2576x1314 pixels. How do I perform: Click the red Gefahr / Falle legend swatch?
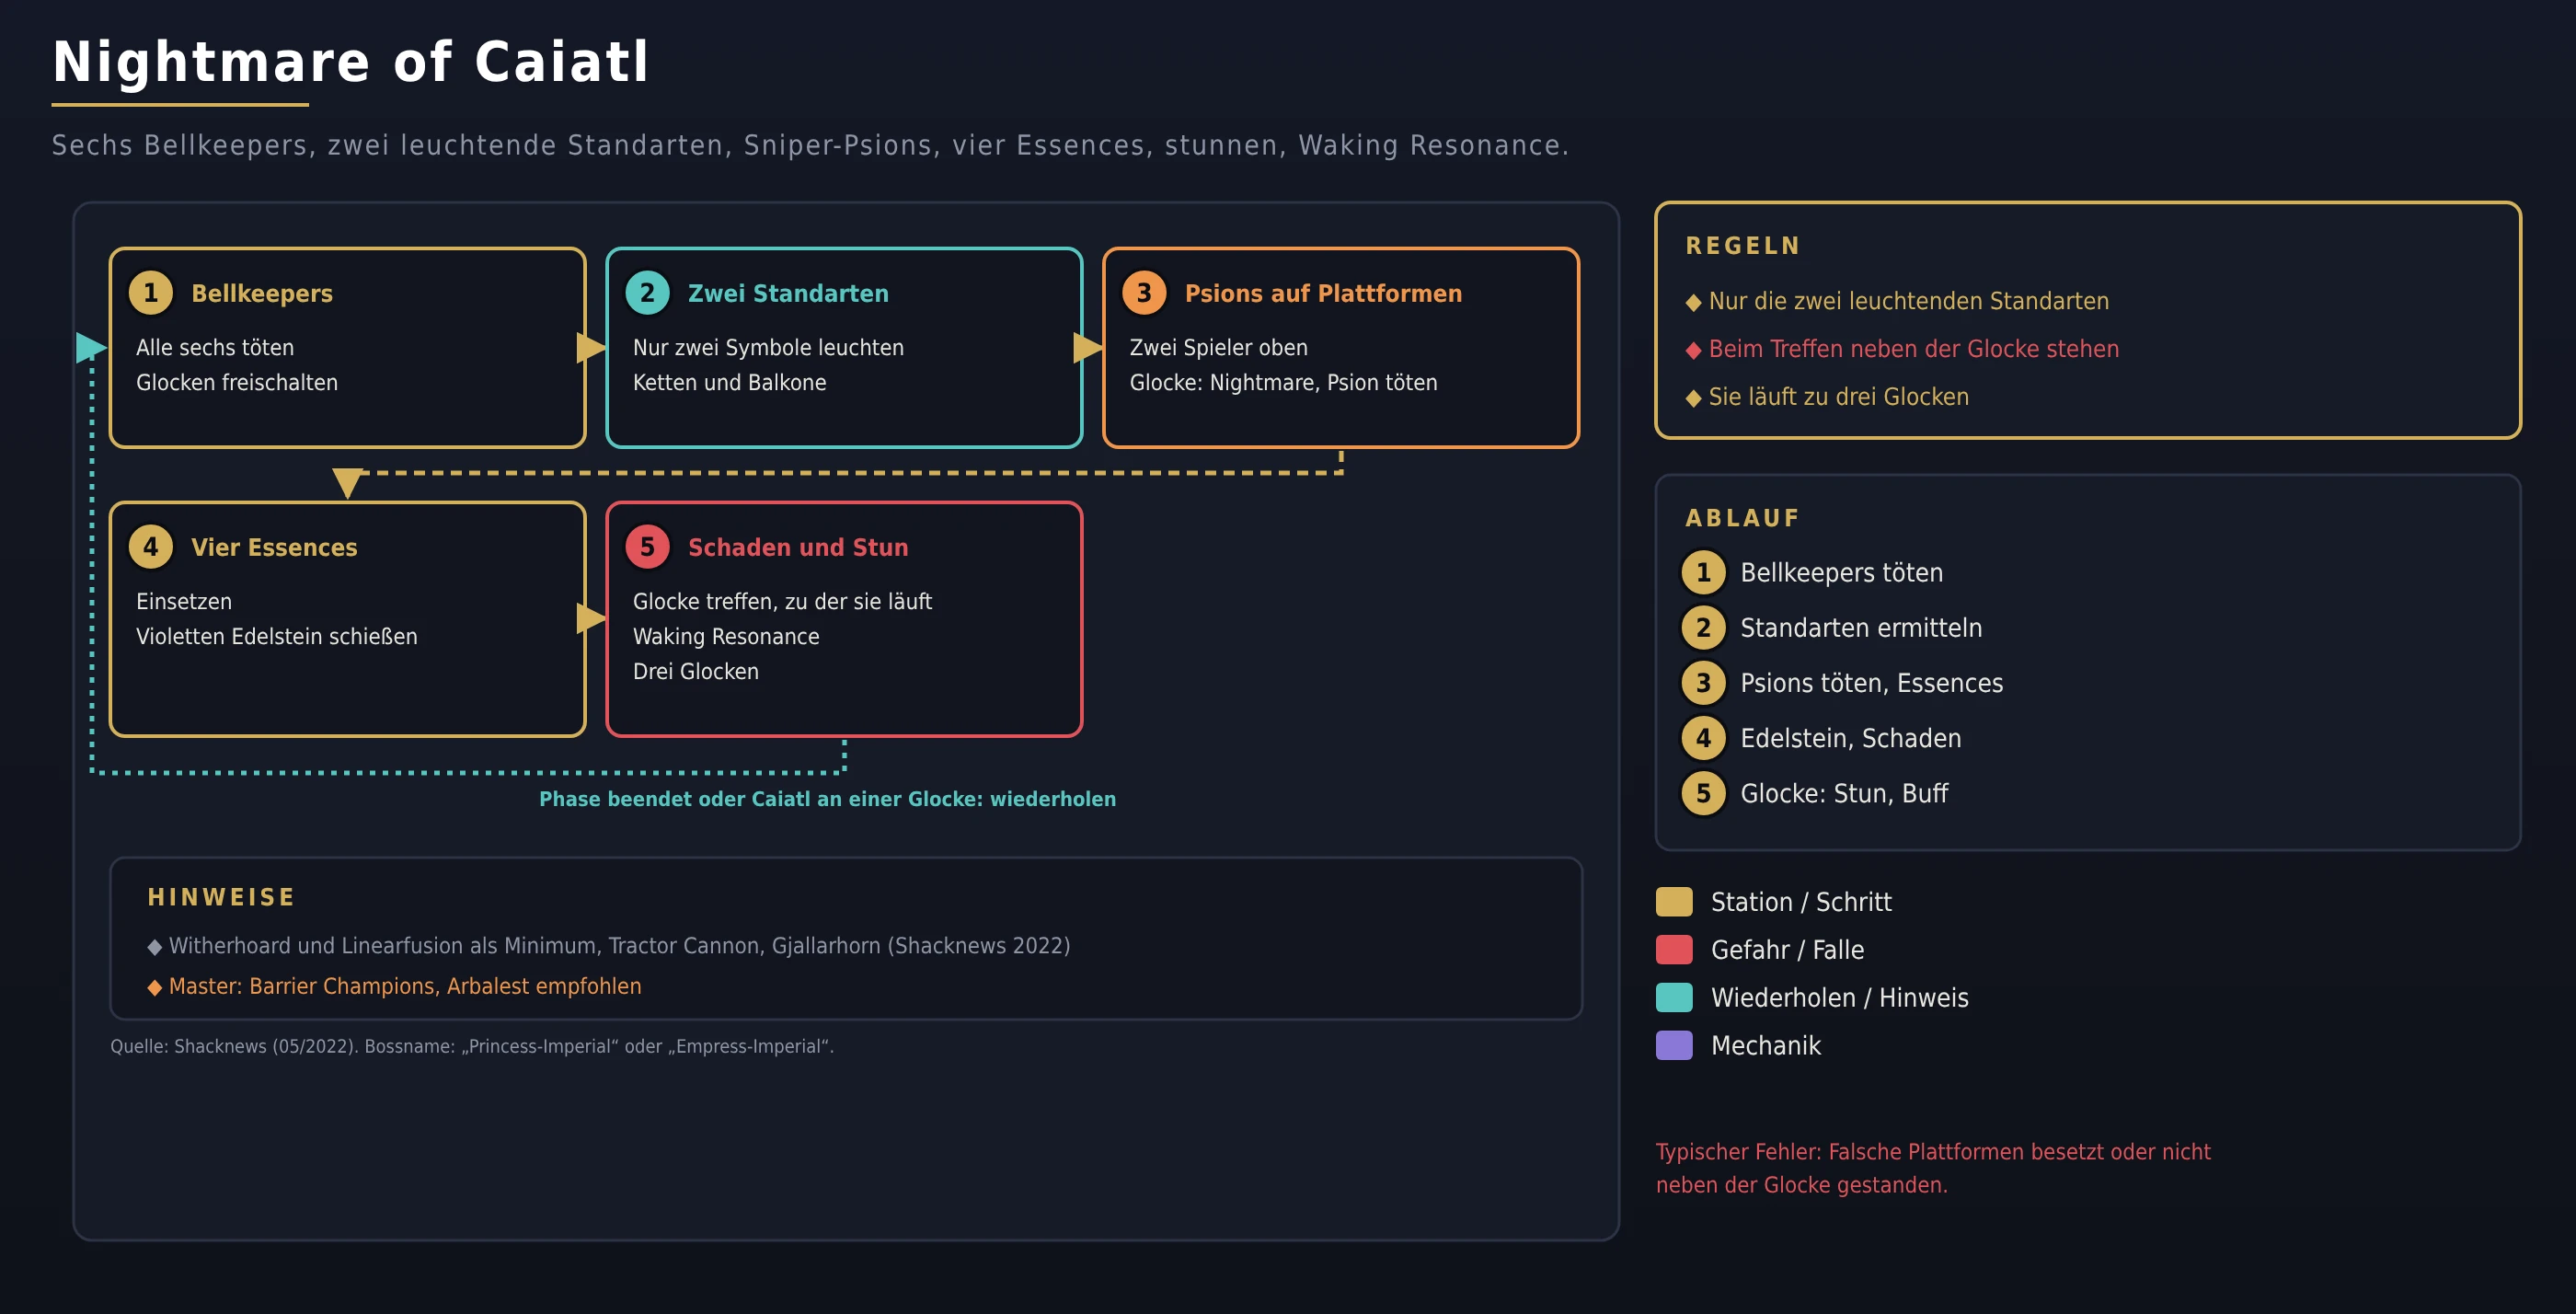[x=1674, y=950]
